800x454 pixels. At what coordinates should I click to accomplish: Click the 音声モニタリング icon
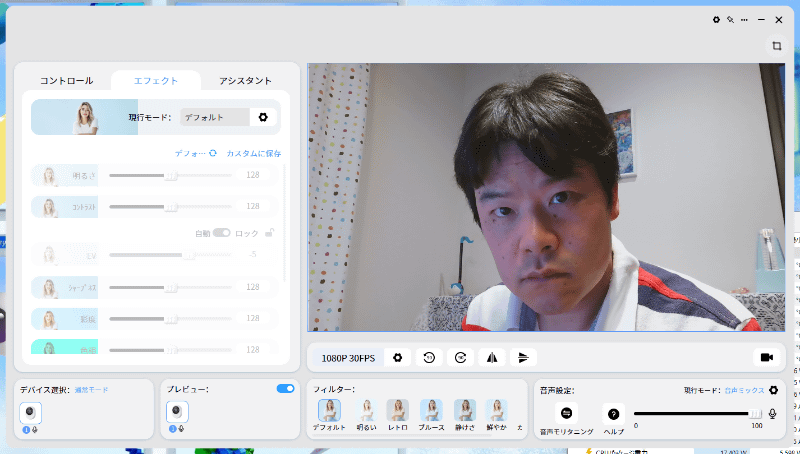[566, 413]
